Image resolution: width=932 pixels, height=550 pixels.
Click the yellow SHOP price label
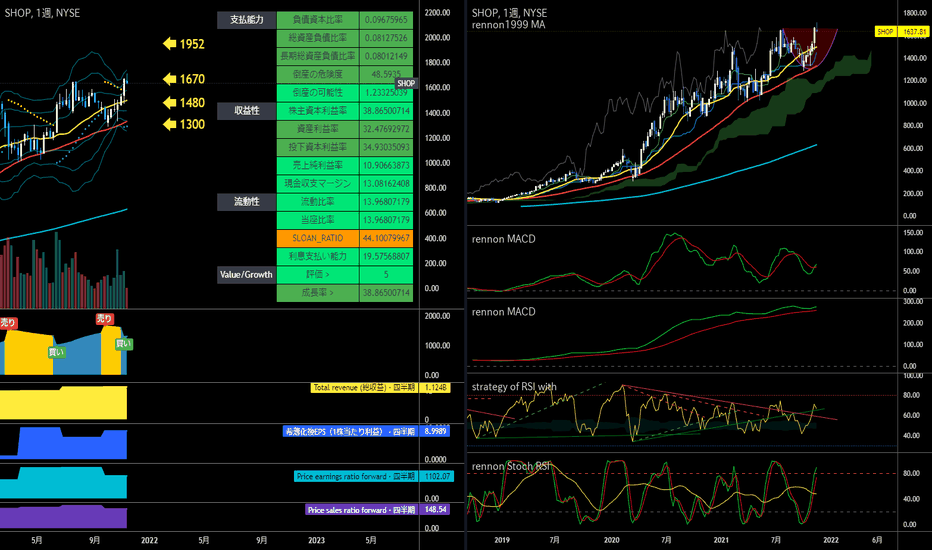coord(885,32)
